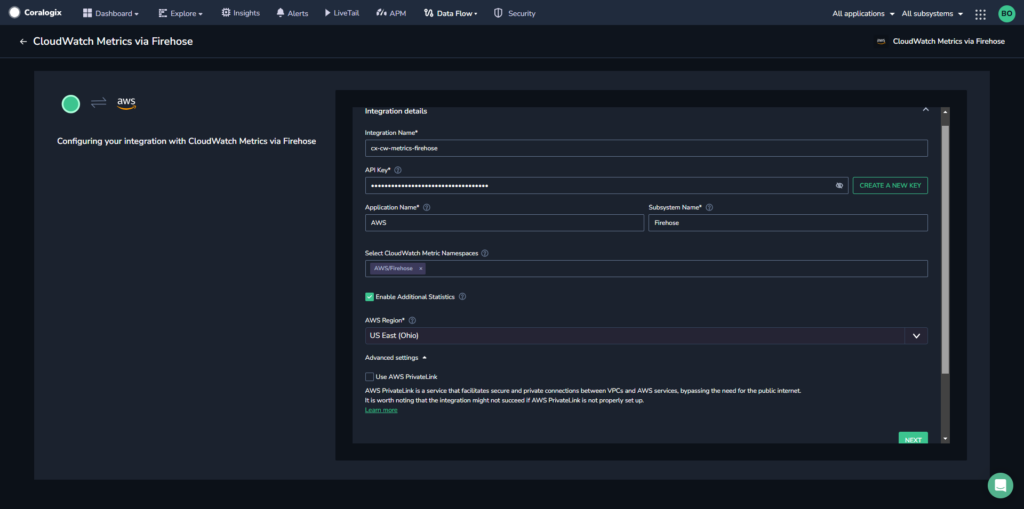Image resolution: width=1024 pixels, height=509 pixels.
Task: Go to Insights
Action: [240, 13]
